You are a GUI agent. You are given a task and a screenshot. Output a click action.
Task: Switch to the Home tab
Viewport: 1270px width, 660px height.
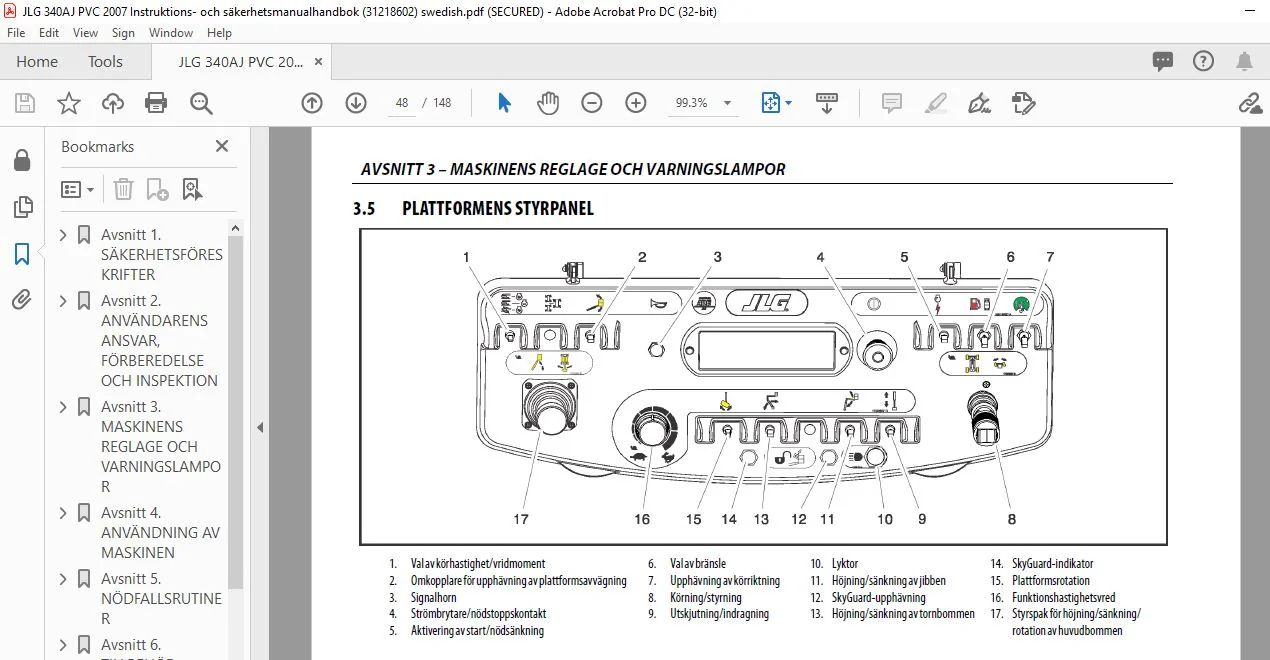pyautogui.click(x=37, y=62)
